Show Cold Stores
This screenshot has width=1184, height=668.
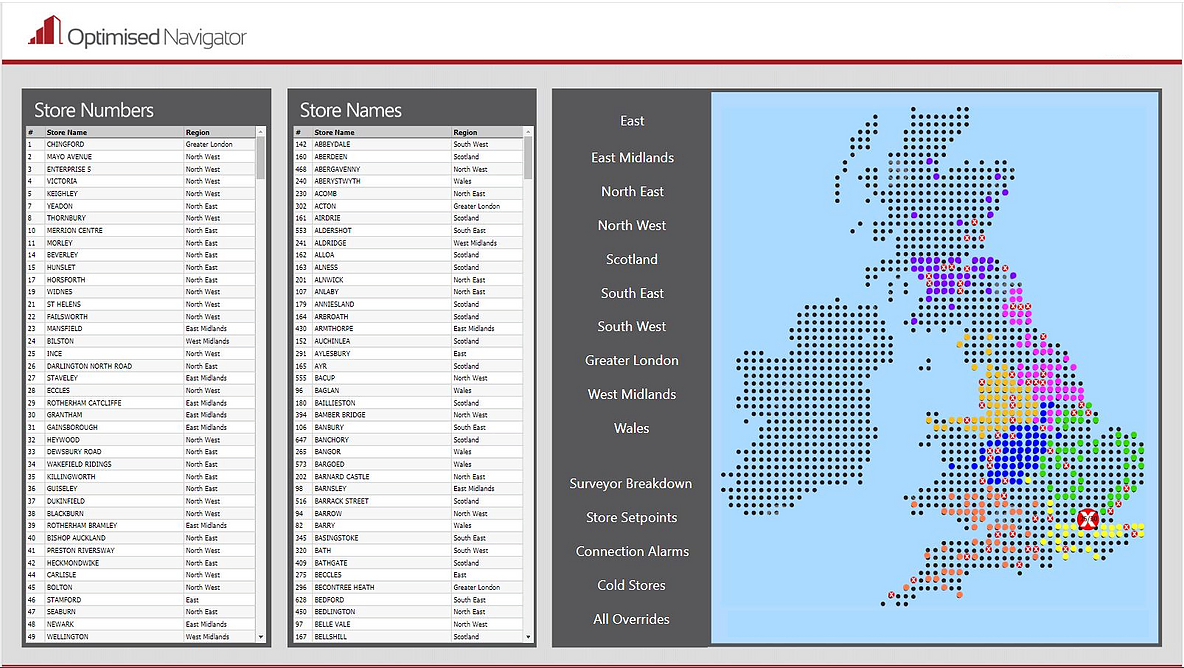click(631, 585)
